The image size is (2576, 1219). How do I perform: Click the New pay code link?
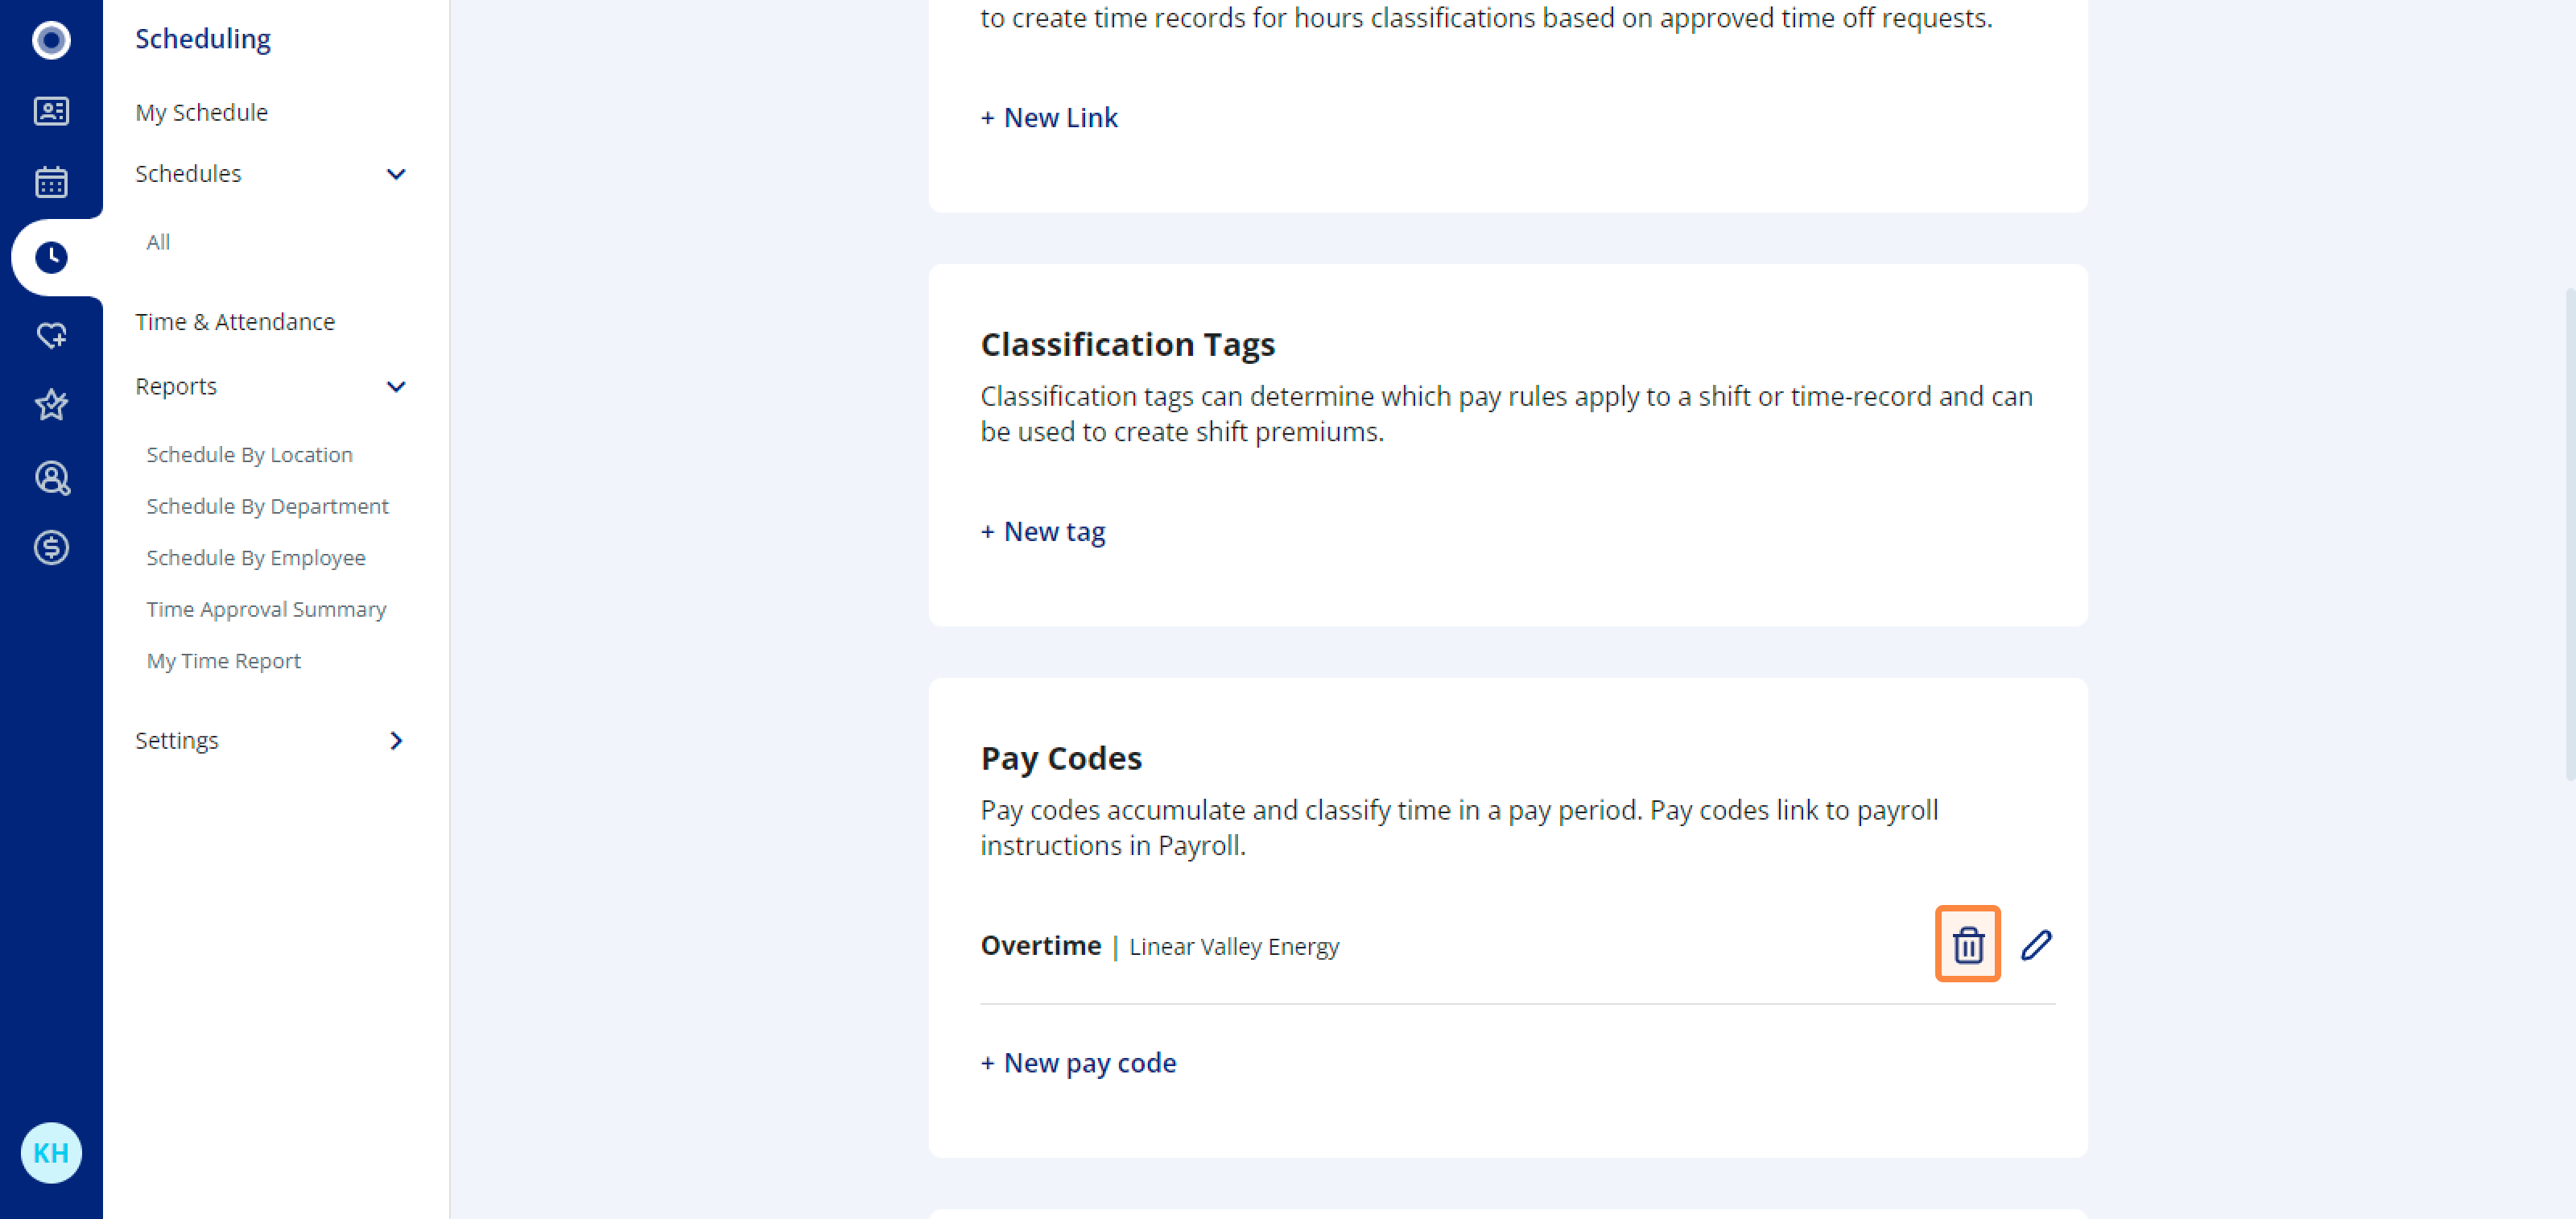pos(1078,1062)
